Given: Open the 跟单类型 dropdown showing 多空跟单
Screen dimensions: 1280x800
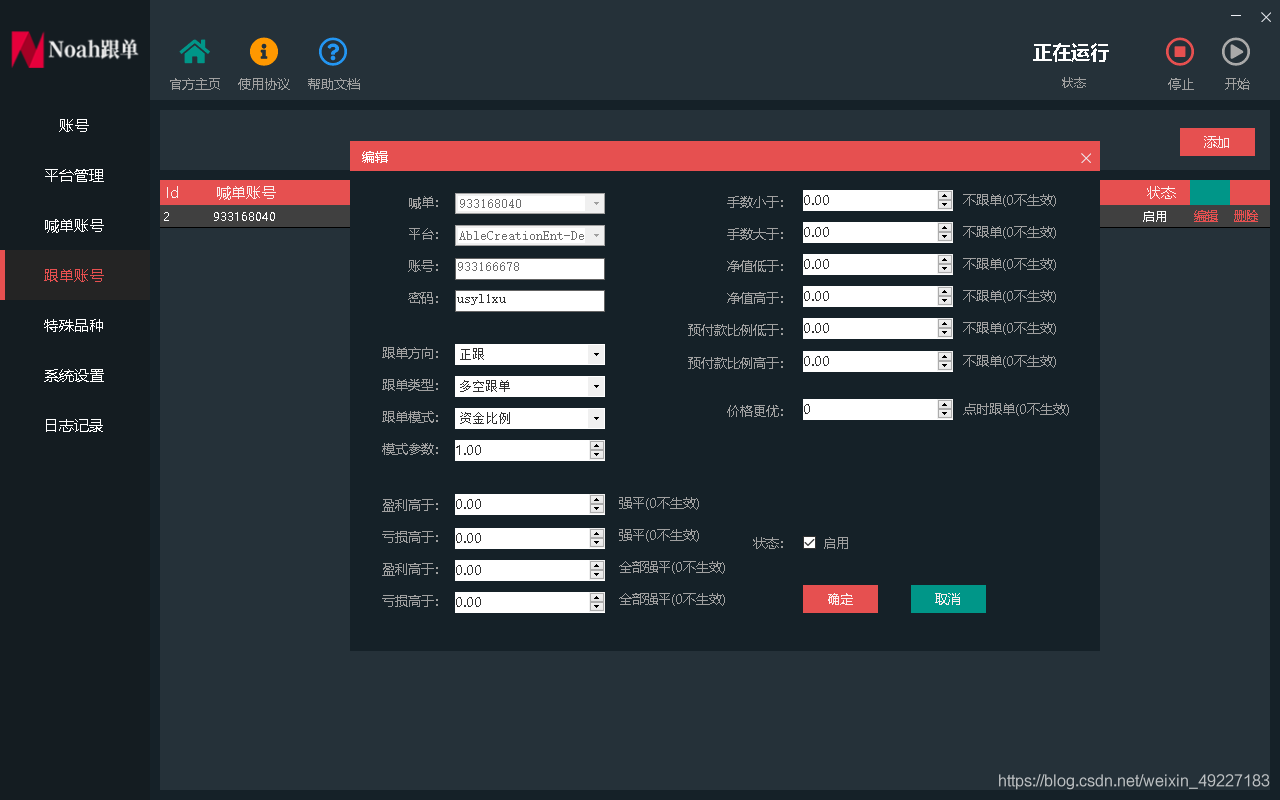Looking at the screenshot, I should point(530,386).
